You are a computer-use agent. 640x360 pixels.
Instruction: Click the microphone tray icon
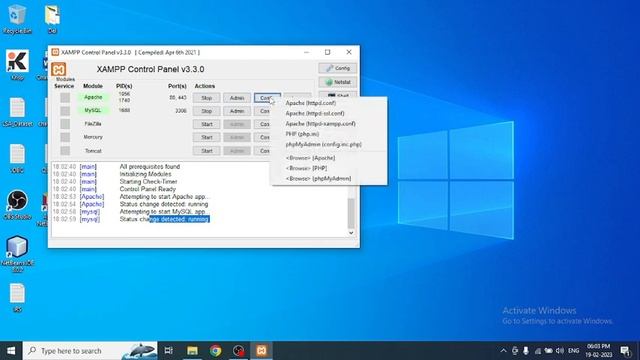526,351
